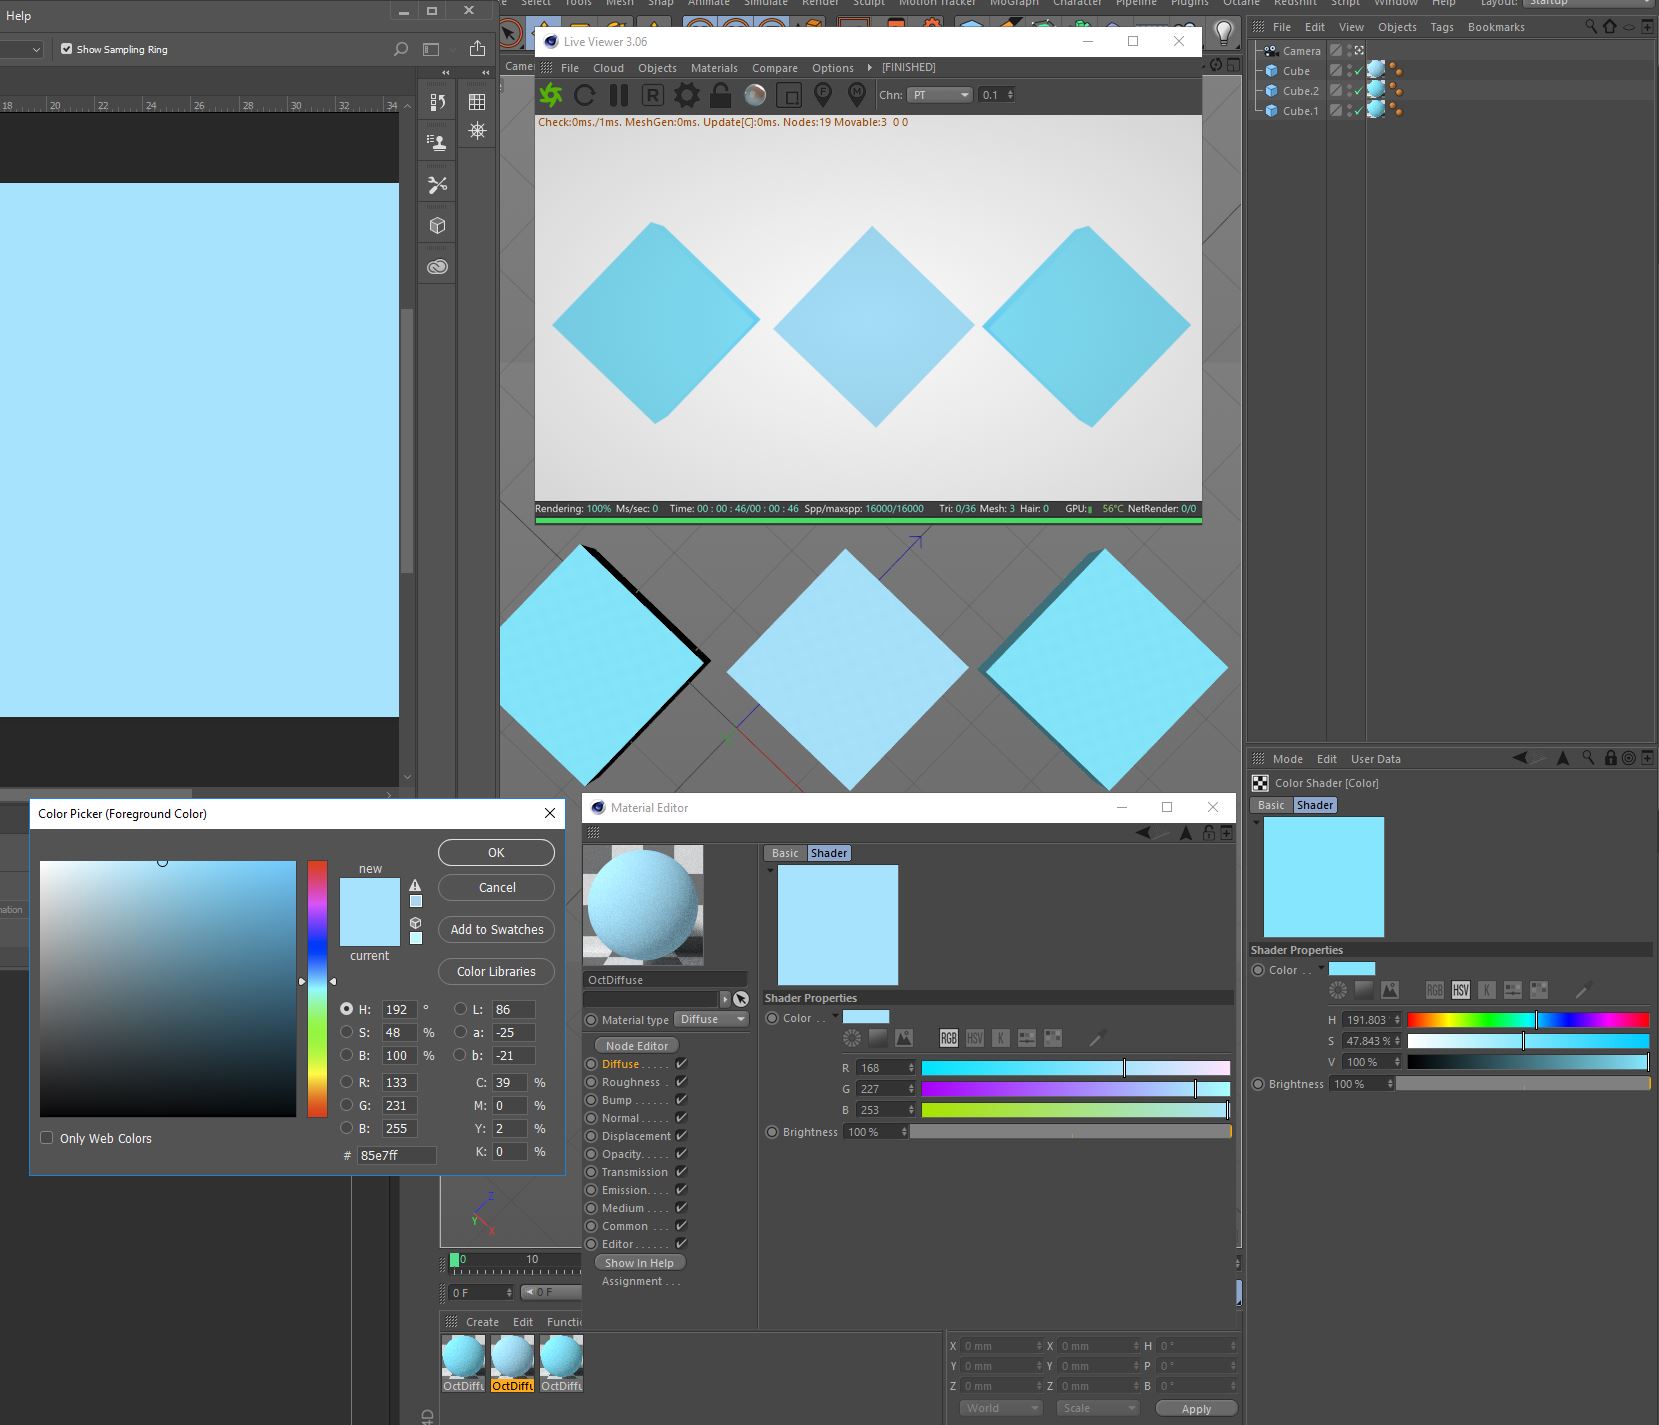Toggle Show Sampling Ring checkbox
The width and height of the screenshot is (1659, 1425).
pos(67,49)
